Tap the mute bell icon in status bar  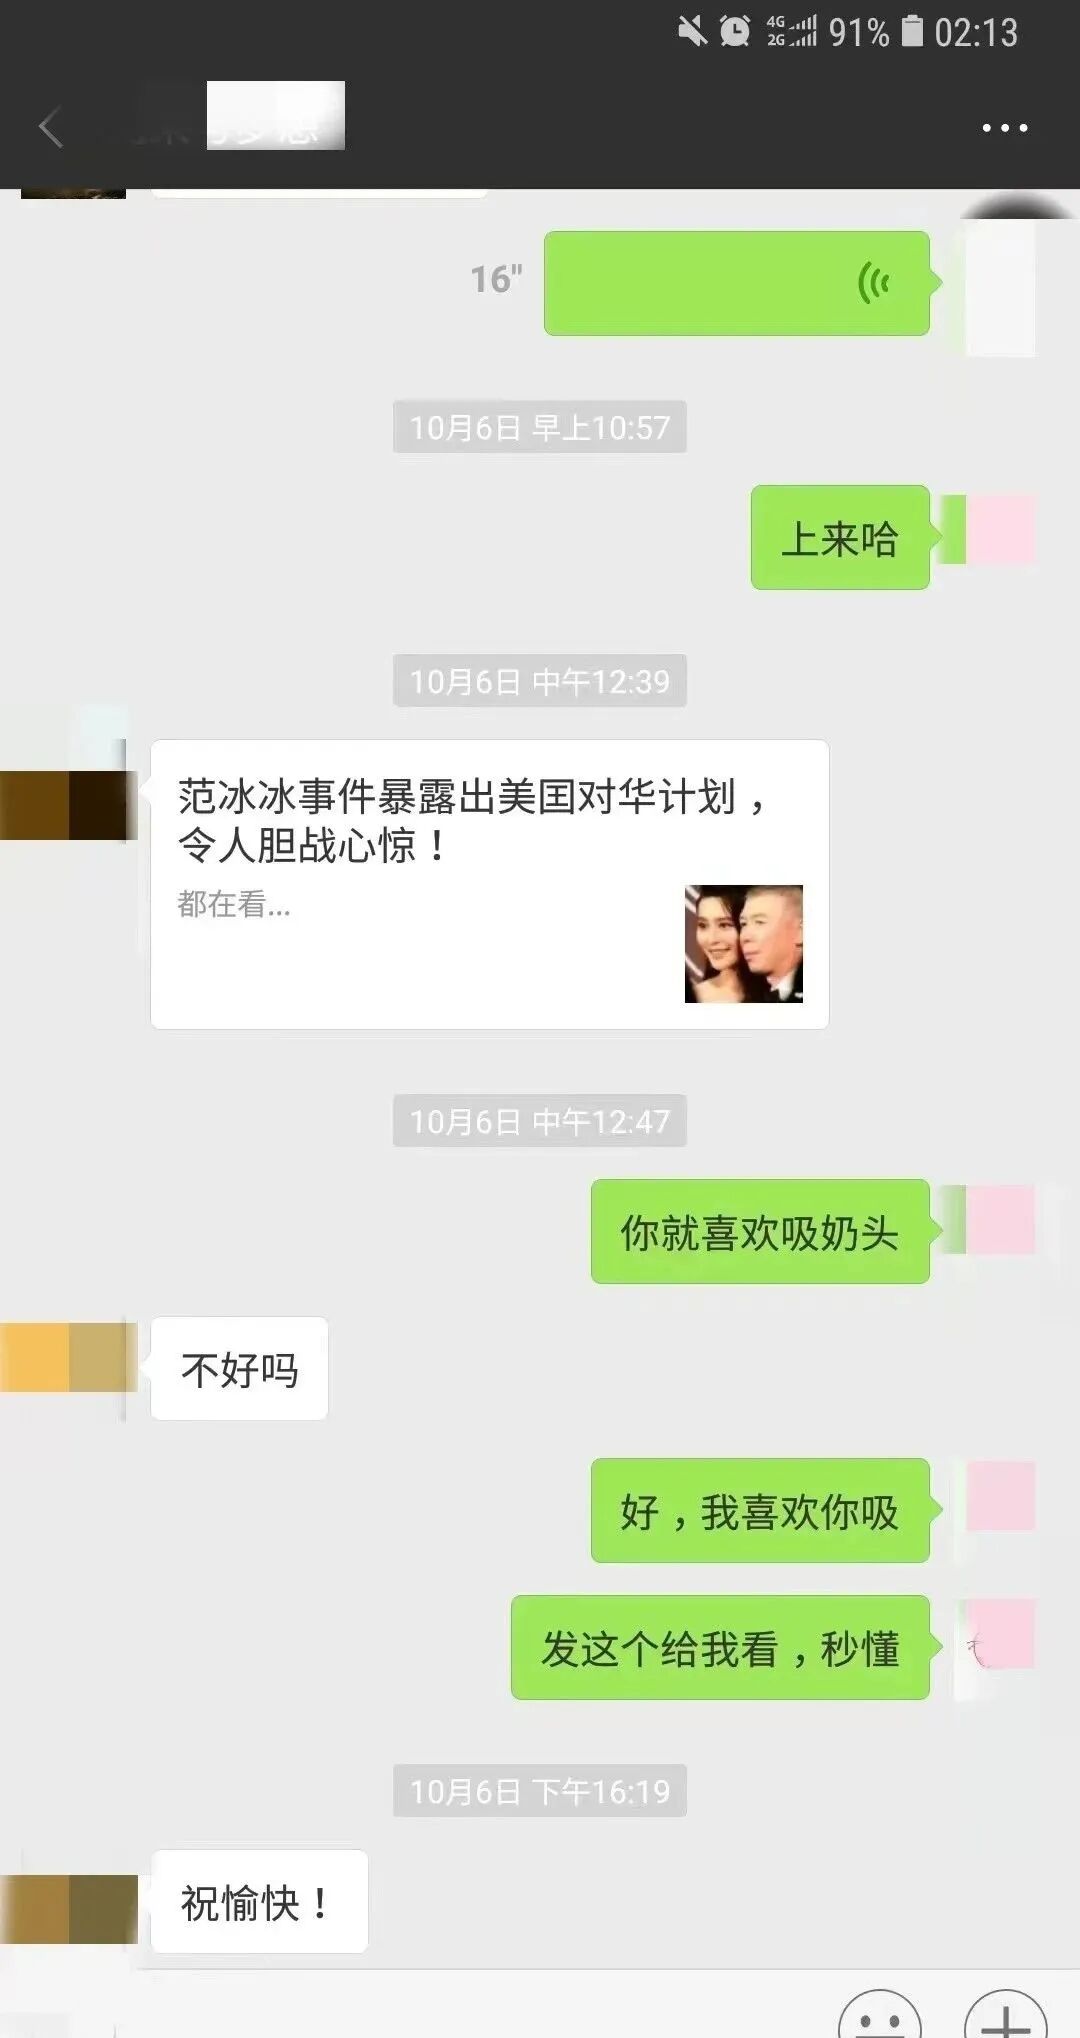point(692,31)
